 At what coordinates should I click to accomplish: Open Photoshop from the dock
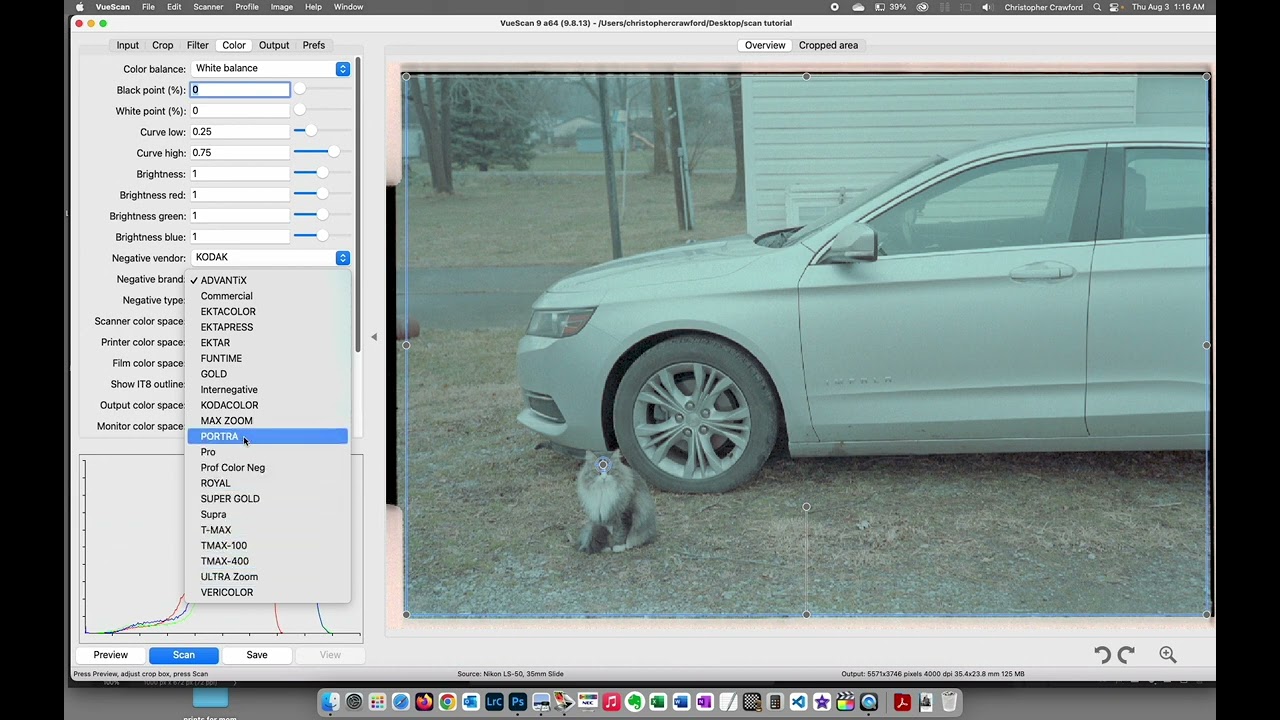tap(518, 702)
